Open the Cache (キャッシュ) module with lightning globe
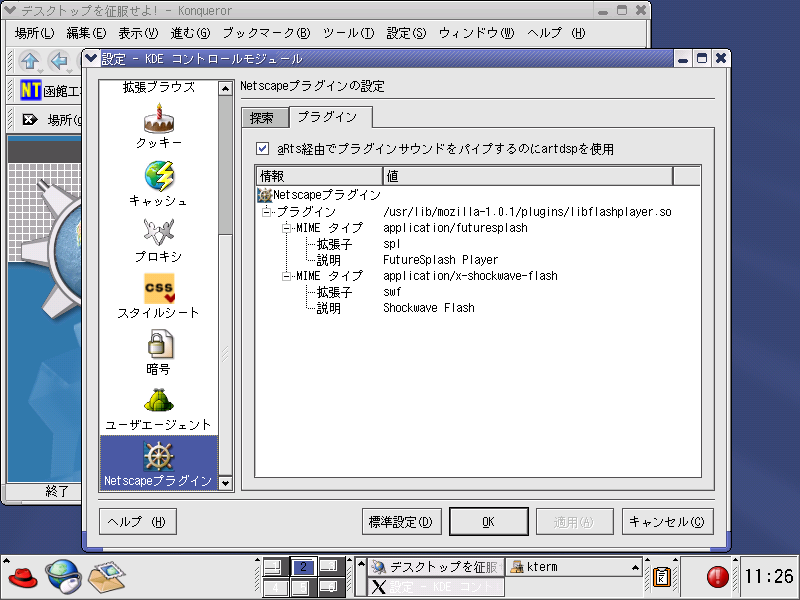 159,183
